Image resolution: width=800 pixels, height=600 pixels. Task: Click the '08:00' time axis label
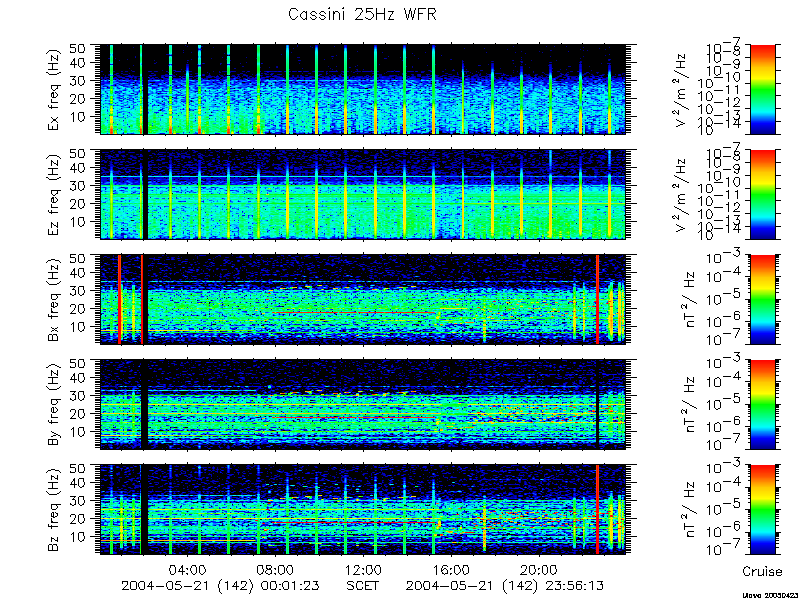[277, 569]
